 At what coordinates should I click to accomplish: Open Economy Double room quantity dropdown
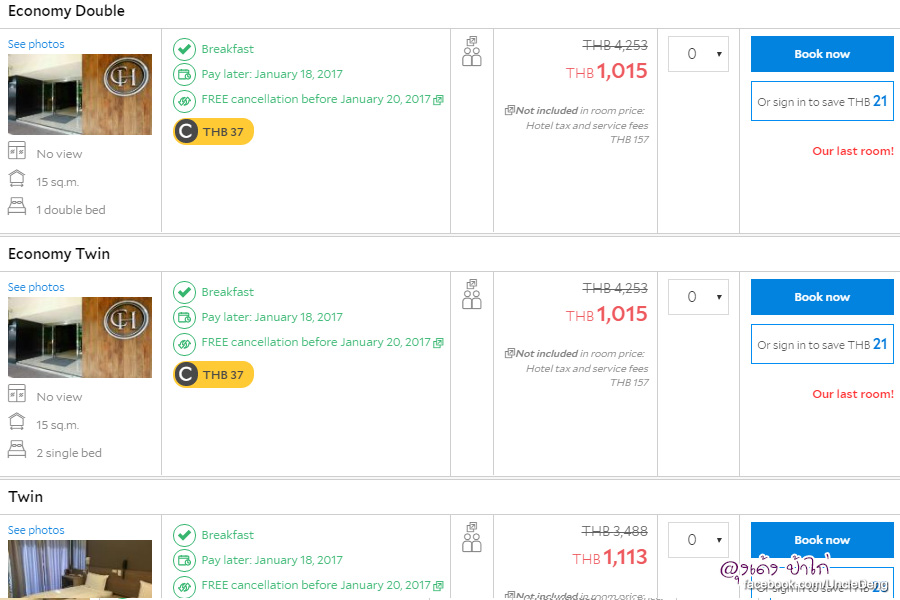[698, 54]
